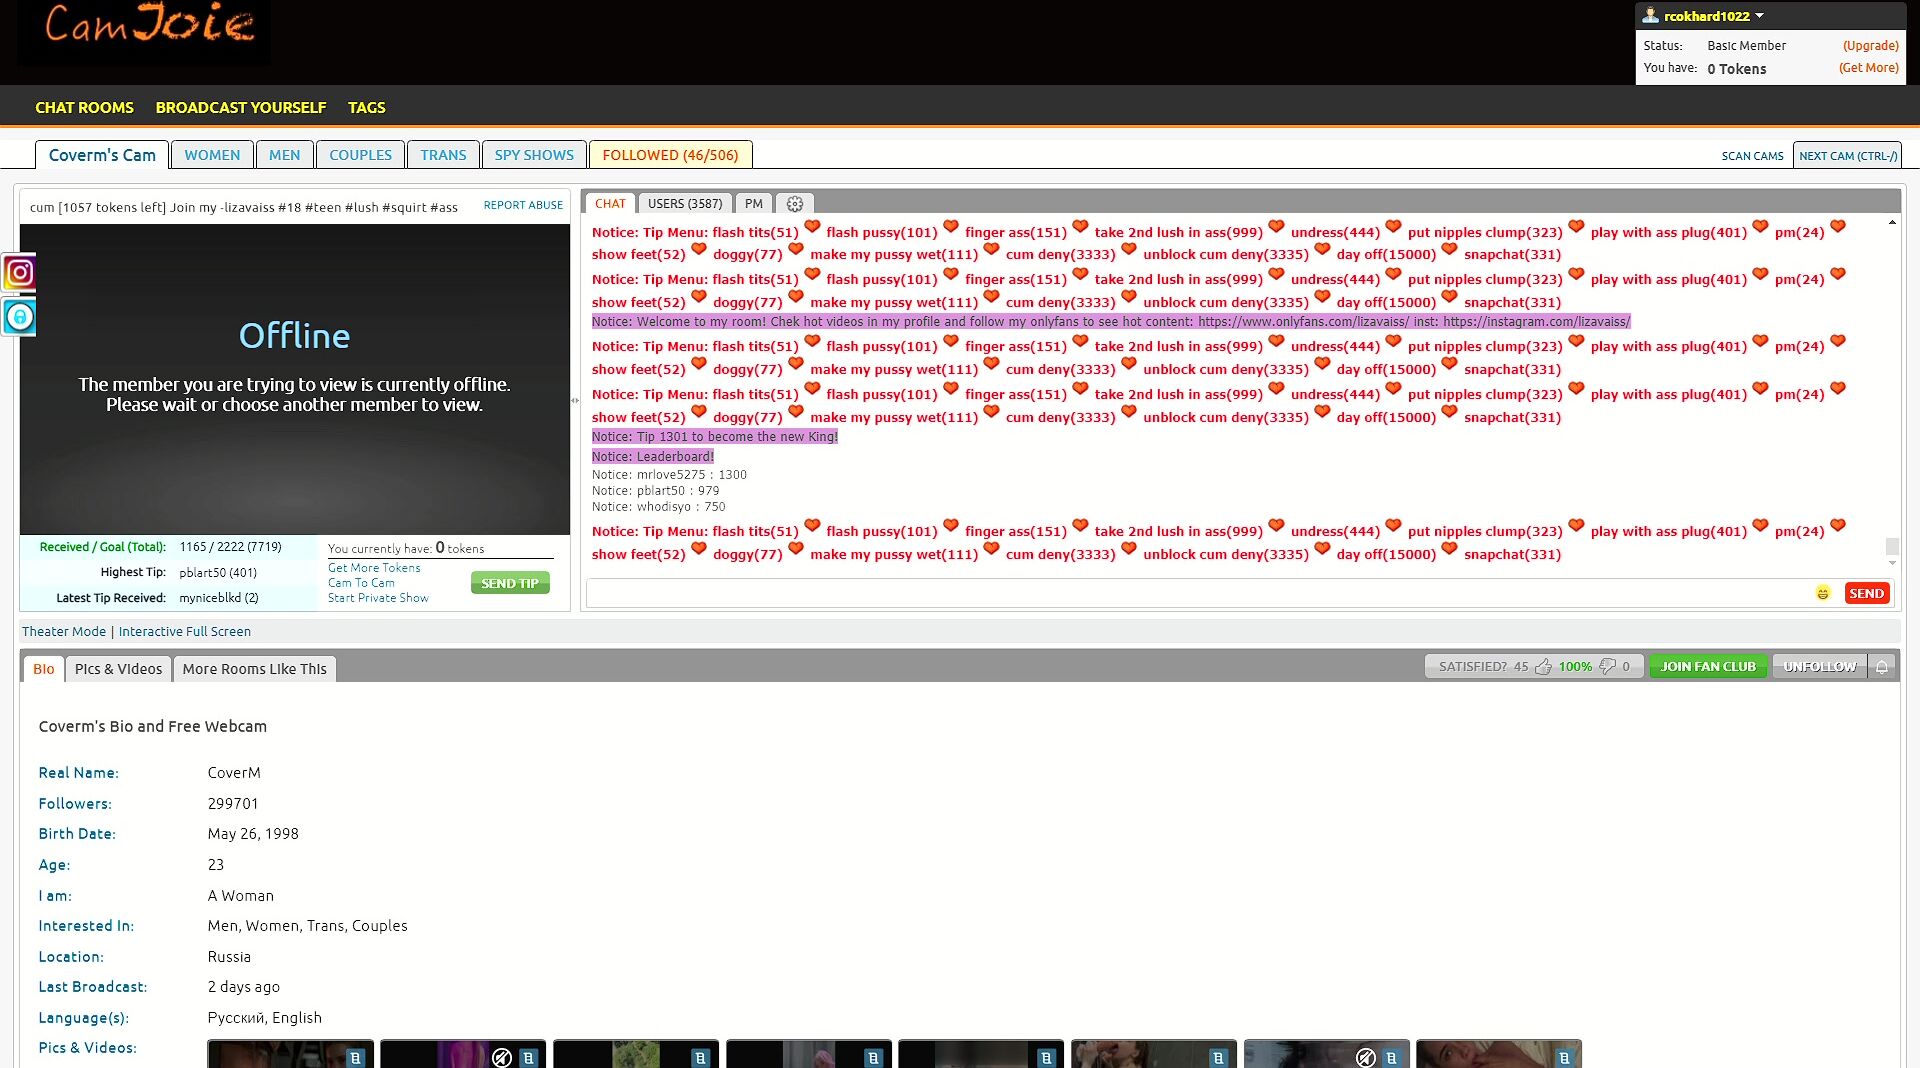Open the FOLLOWED (46/506) tab
The height and width of the screenshot is (1068, 1920).
(x=670, y=155)
